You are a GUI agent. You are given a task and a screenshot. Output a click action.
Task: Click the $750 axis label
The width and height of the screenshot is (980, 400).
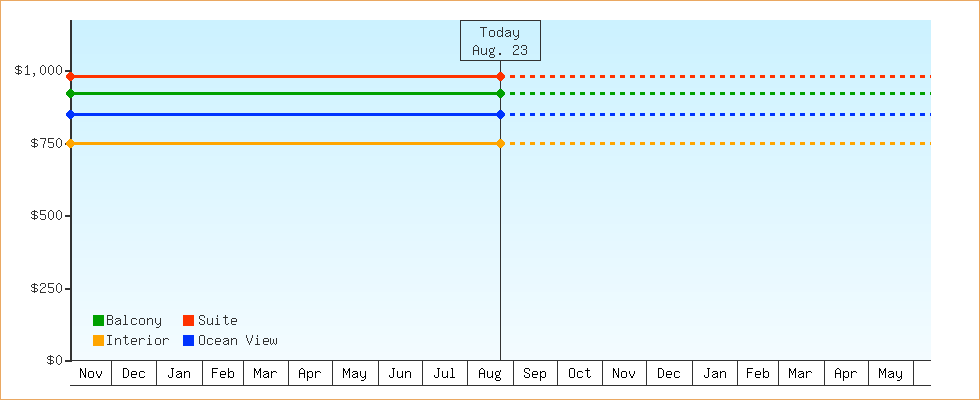[47, 144]
